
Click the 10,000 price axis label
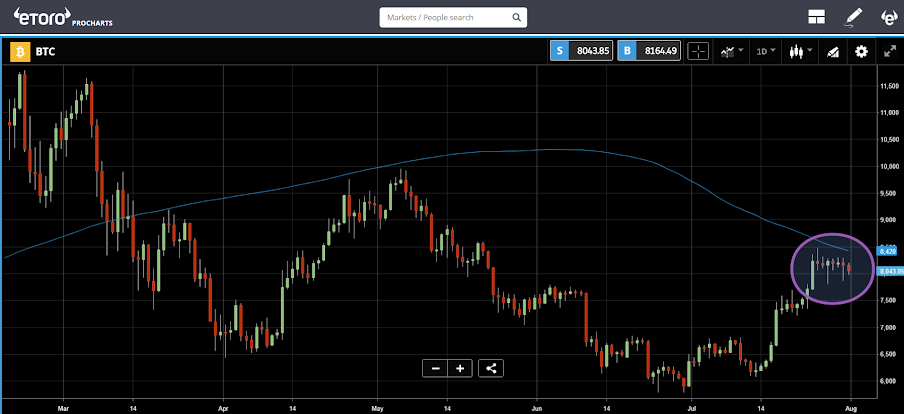tap(890, 167)
